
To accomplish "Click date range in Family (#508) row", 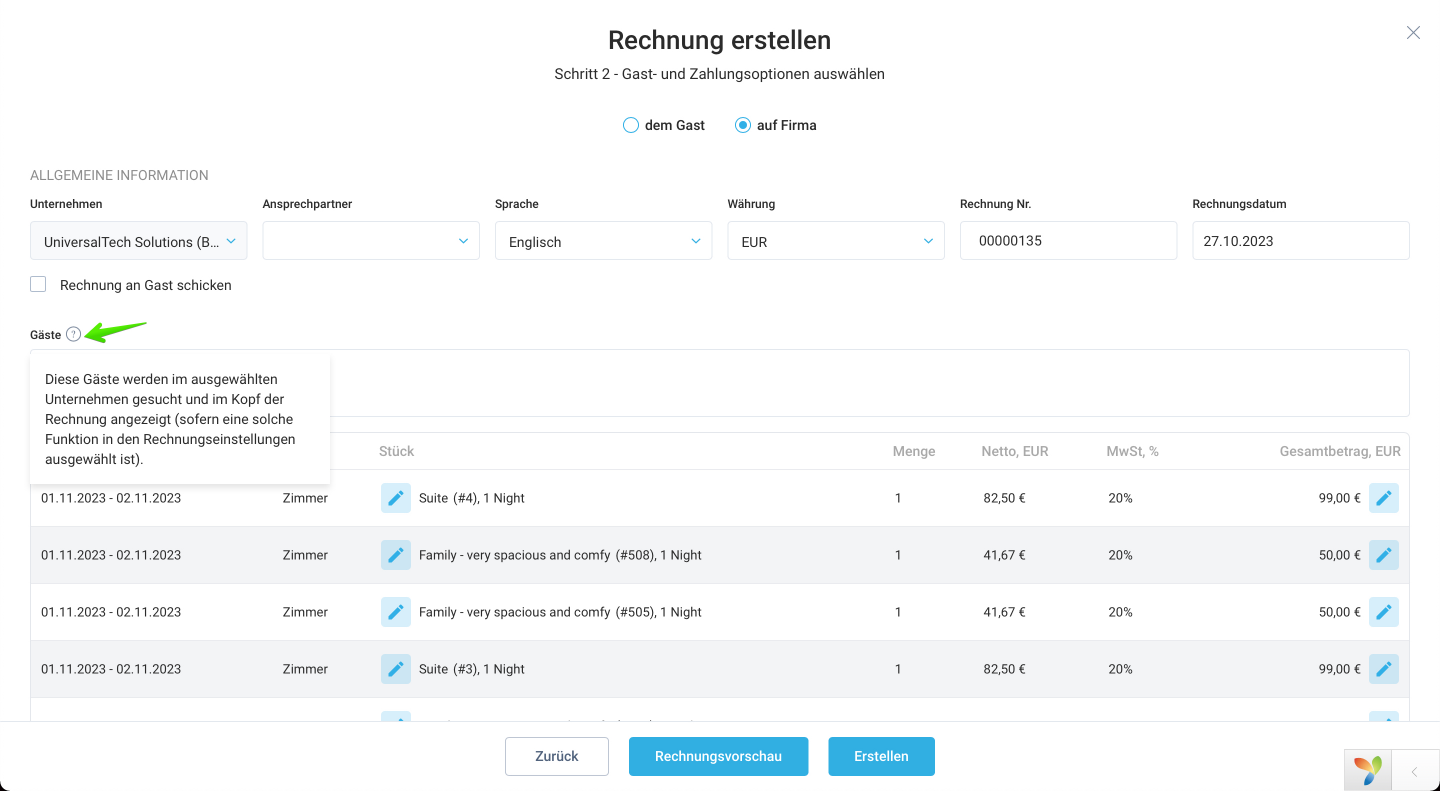I will click(x=111, y=555).
